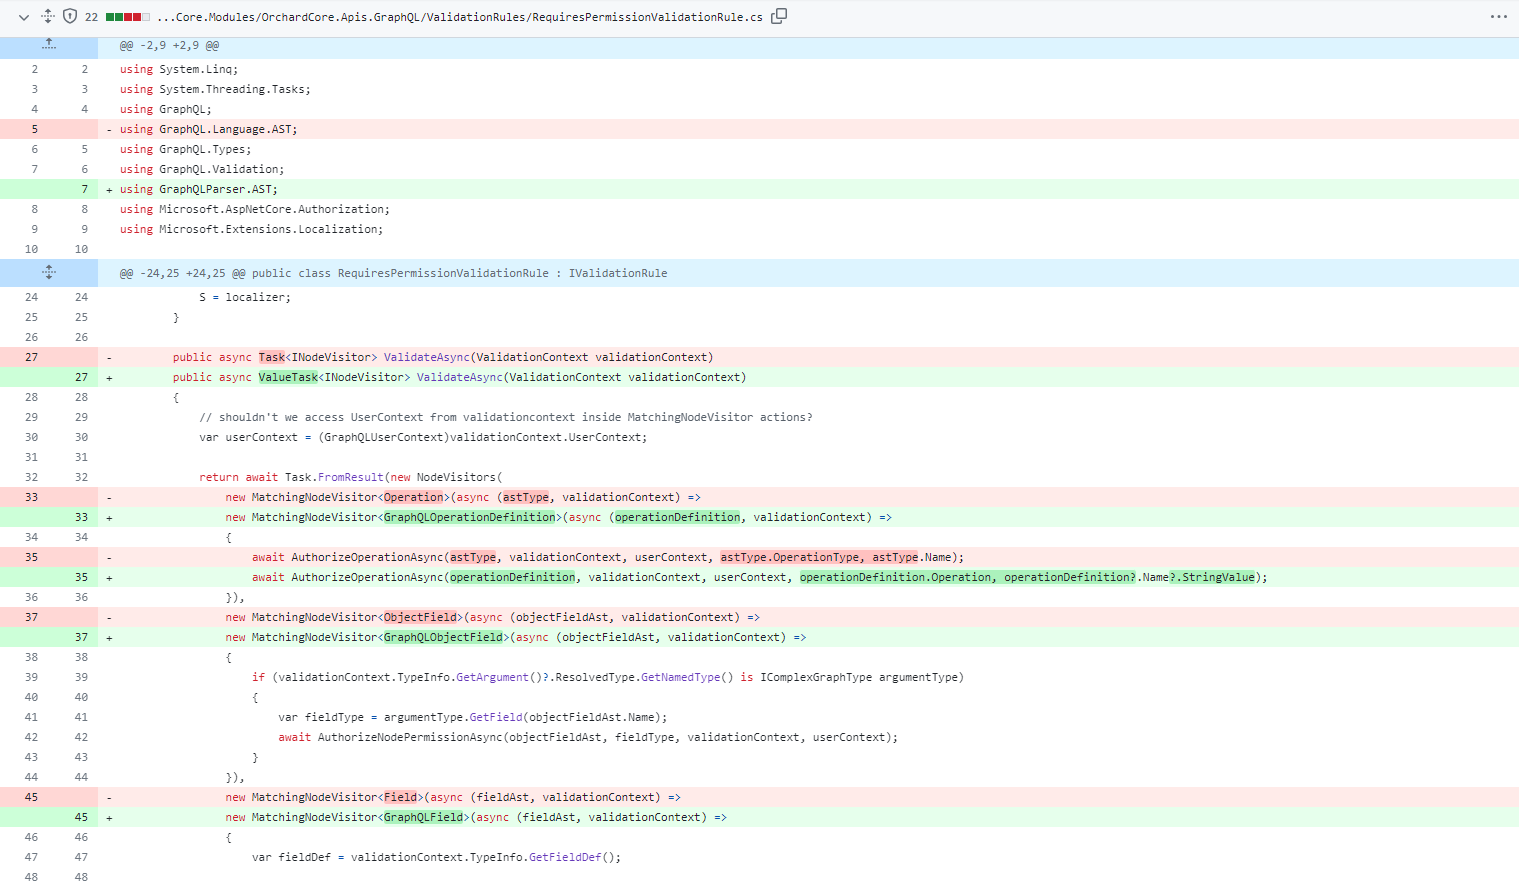Click 'astType.OperationType, astType' highlight in removed line 35

(819, 557)
